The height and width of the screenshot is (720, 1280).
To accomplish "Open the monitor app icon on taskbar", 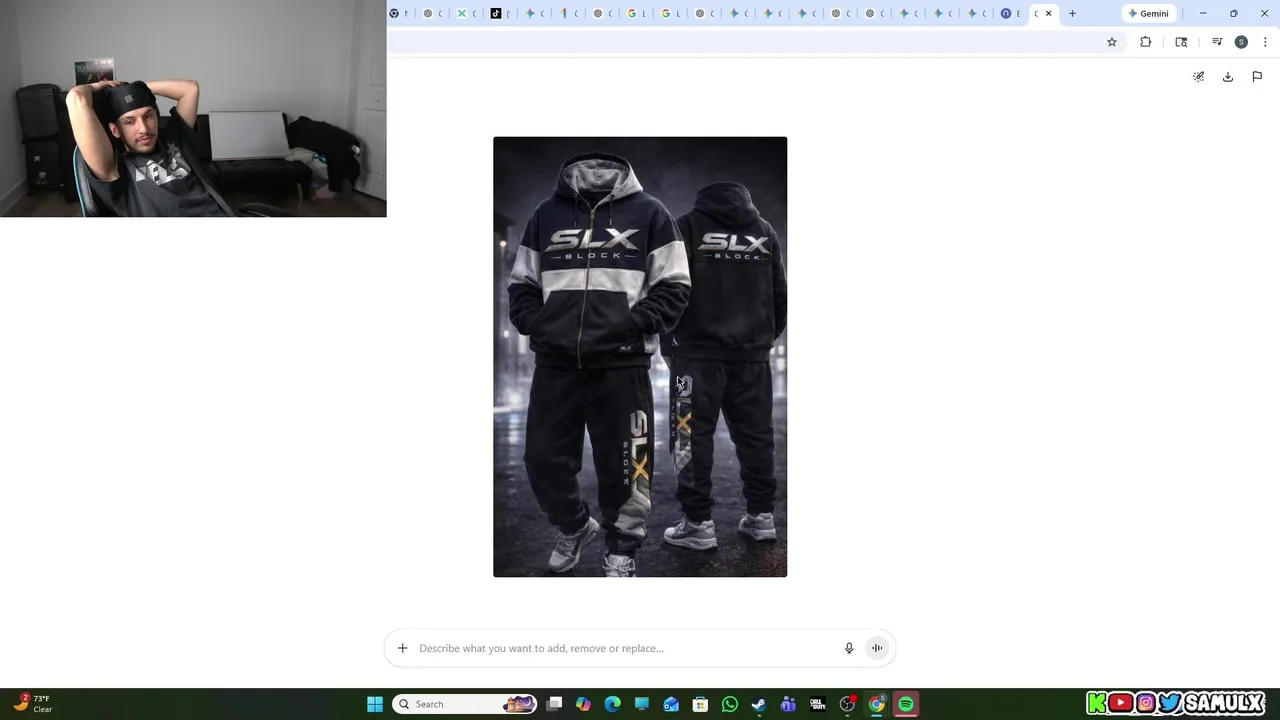I will [642, 704].
